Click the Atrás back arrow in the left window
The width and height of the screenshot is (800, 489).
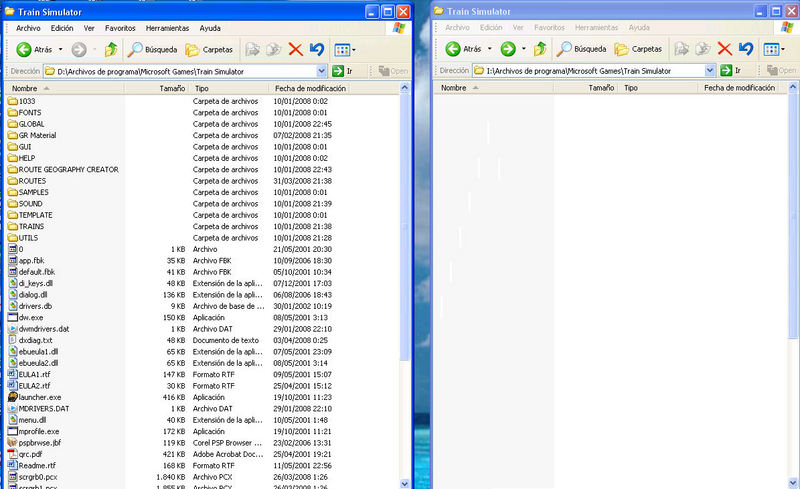coord(35,48)
